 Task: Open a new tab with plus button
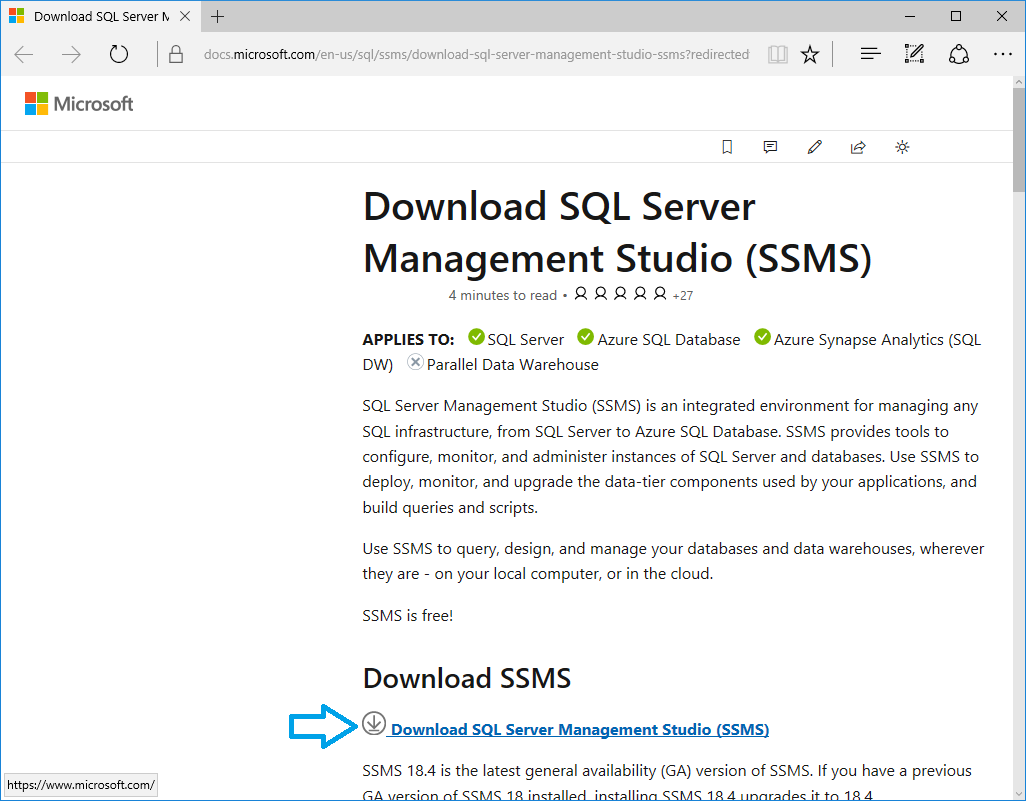[x=218, y=17]
